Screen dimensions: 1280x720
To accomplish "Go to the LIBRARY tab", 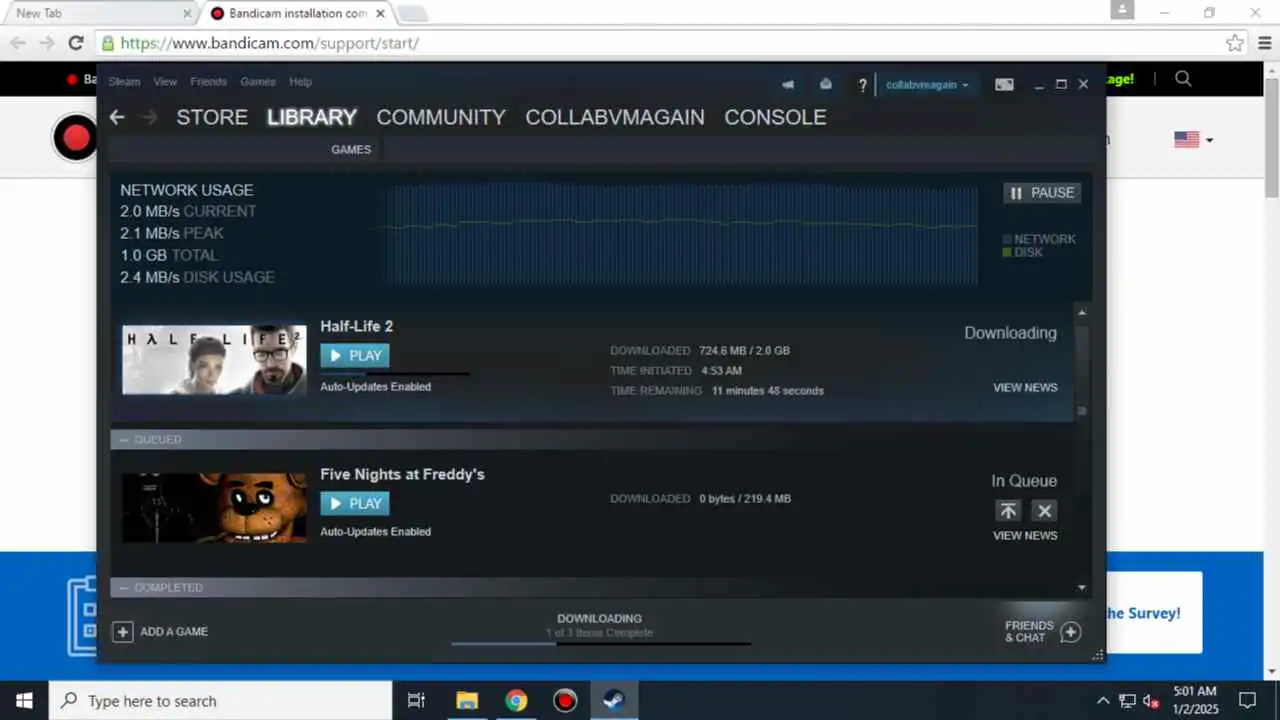I will (312, 117).
